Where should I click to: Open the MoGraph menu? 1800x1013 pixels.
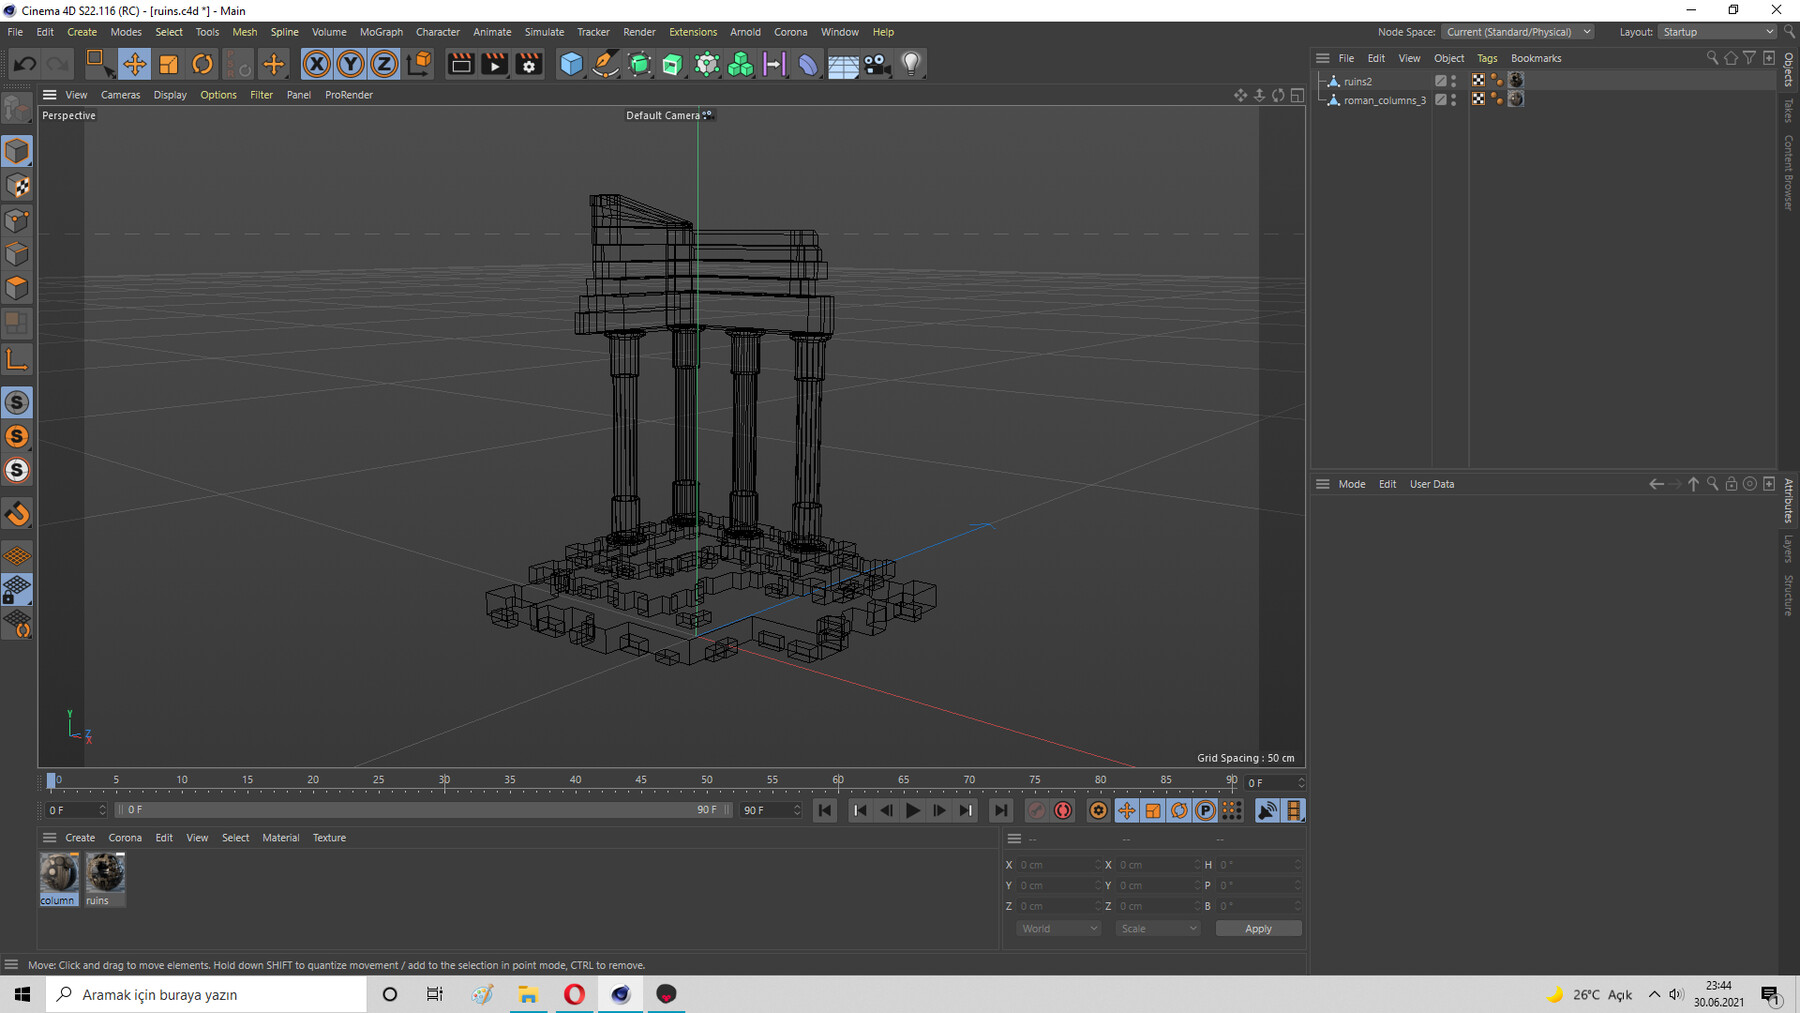coord(381,32)
